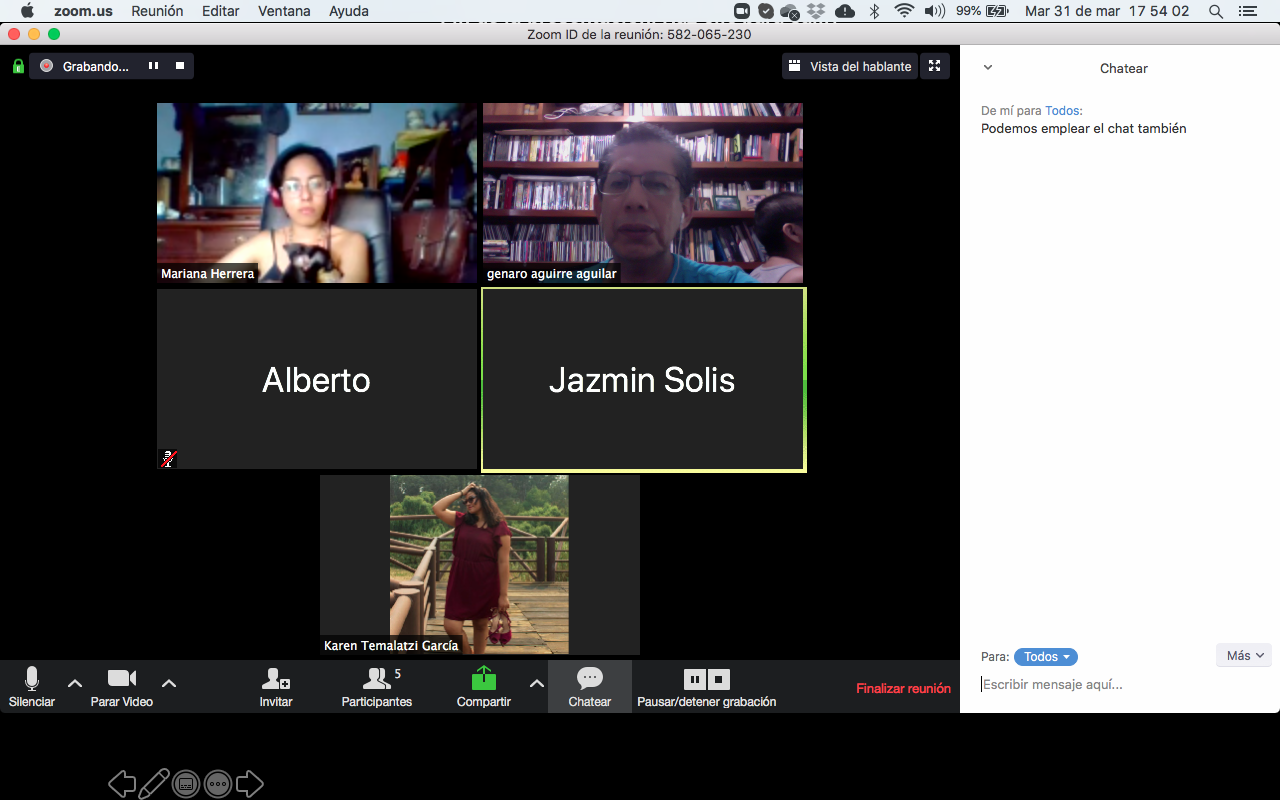Viewport: 1280px width, 800px height.
Task: Open the Participantes list
Action: coord(377,679)
